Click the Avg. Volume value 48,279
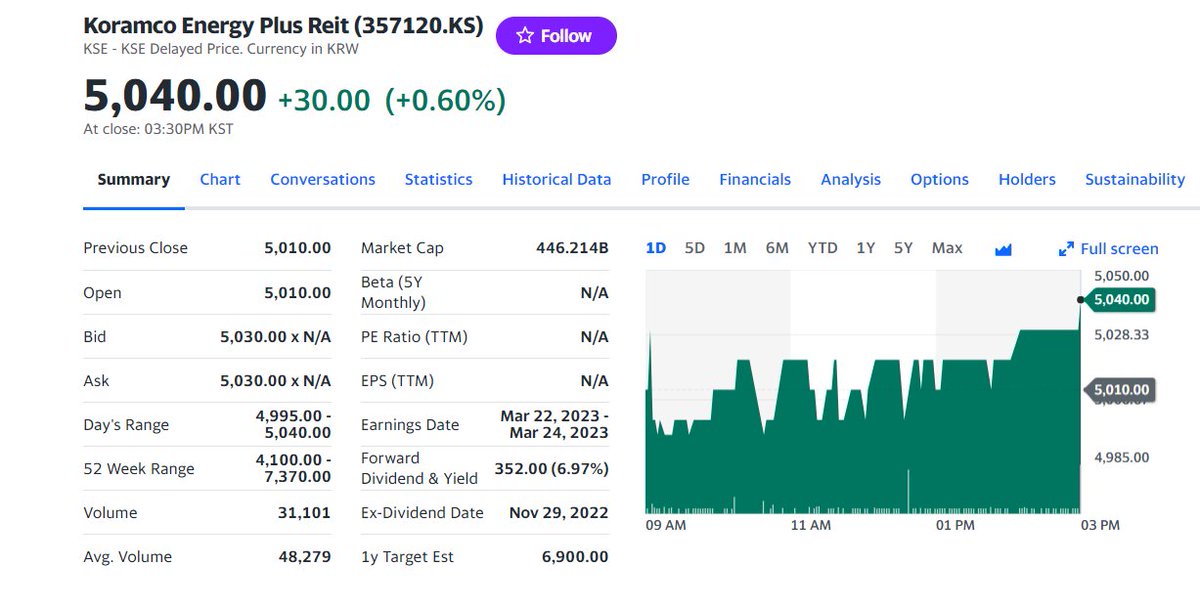Viewport: 1200px width, 609px height. pos(304,557)
